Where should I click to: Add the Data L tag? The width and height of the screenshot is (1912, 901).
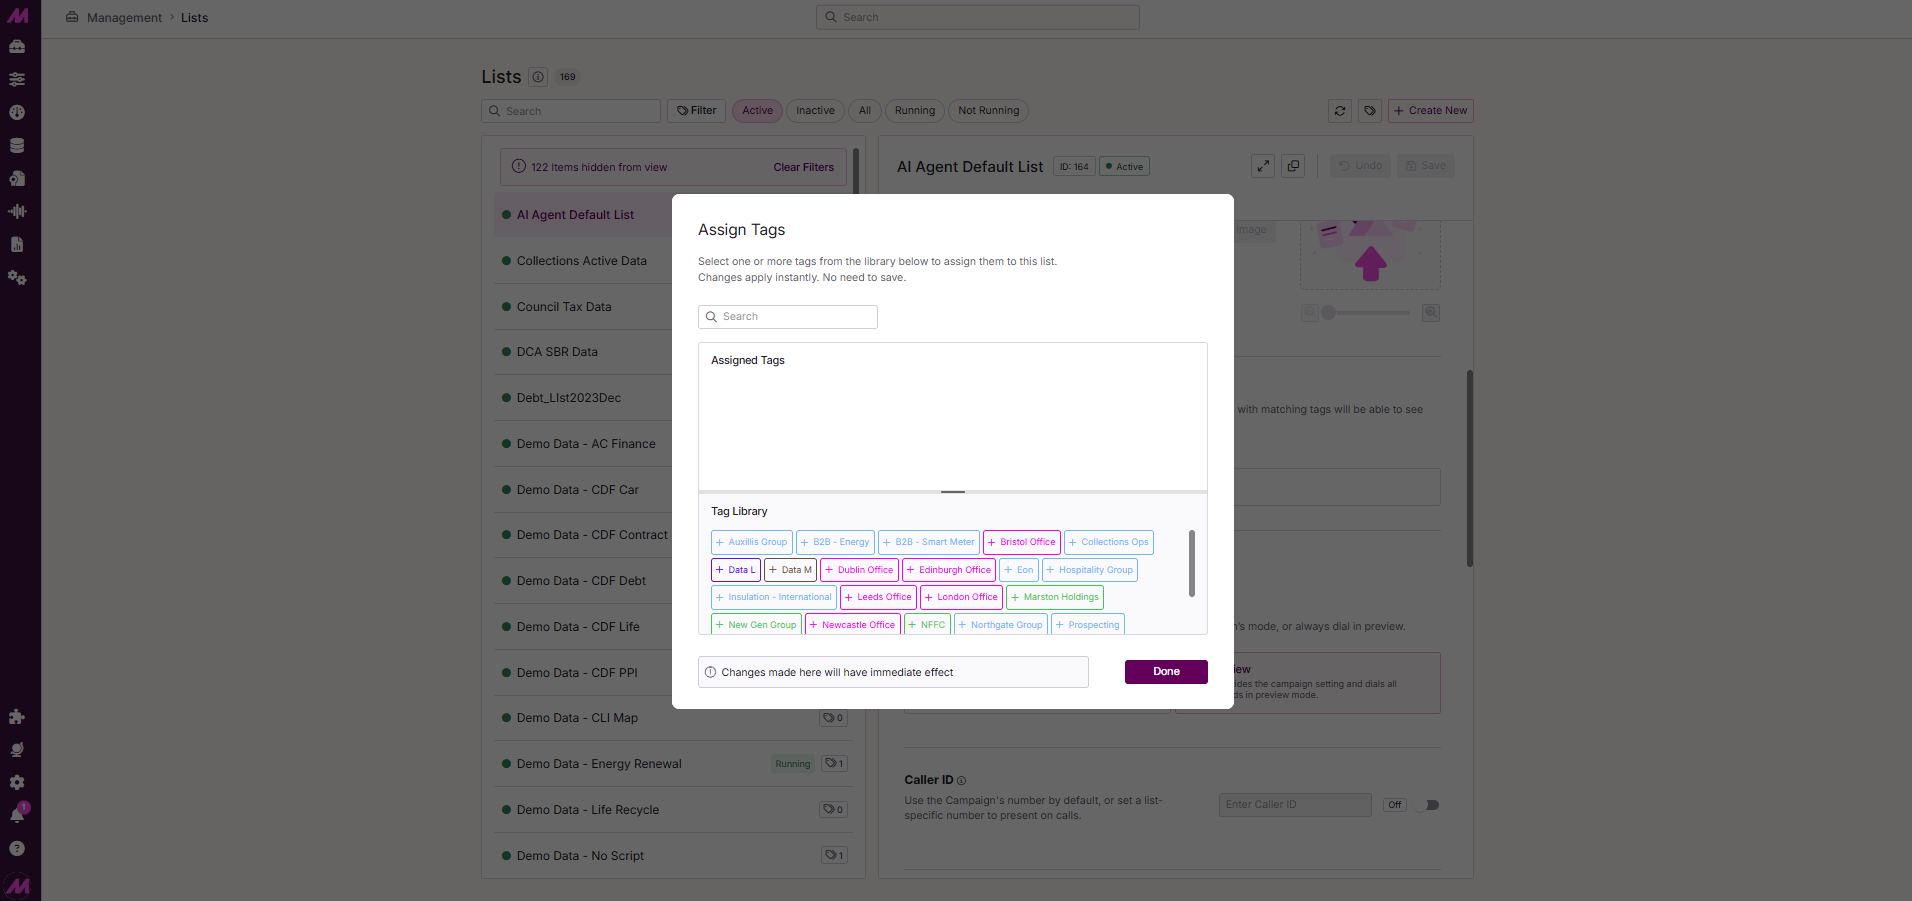click(736, 570)
